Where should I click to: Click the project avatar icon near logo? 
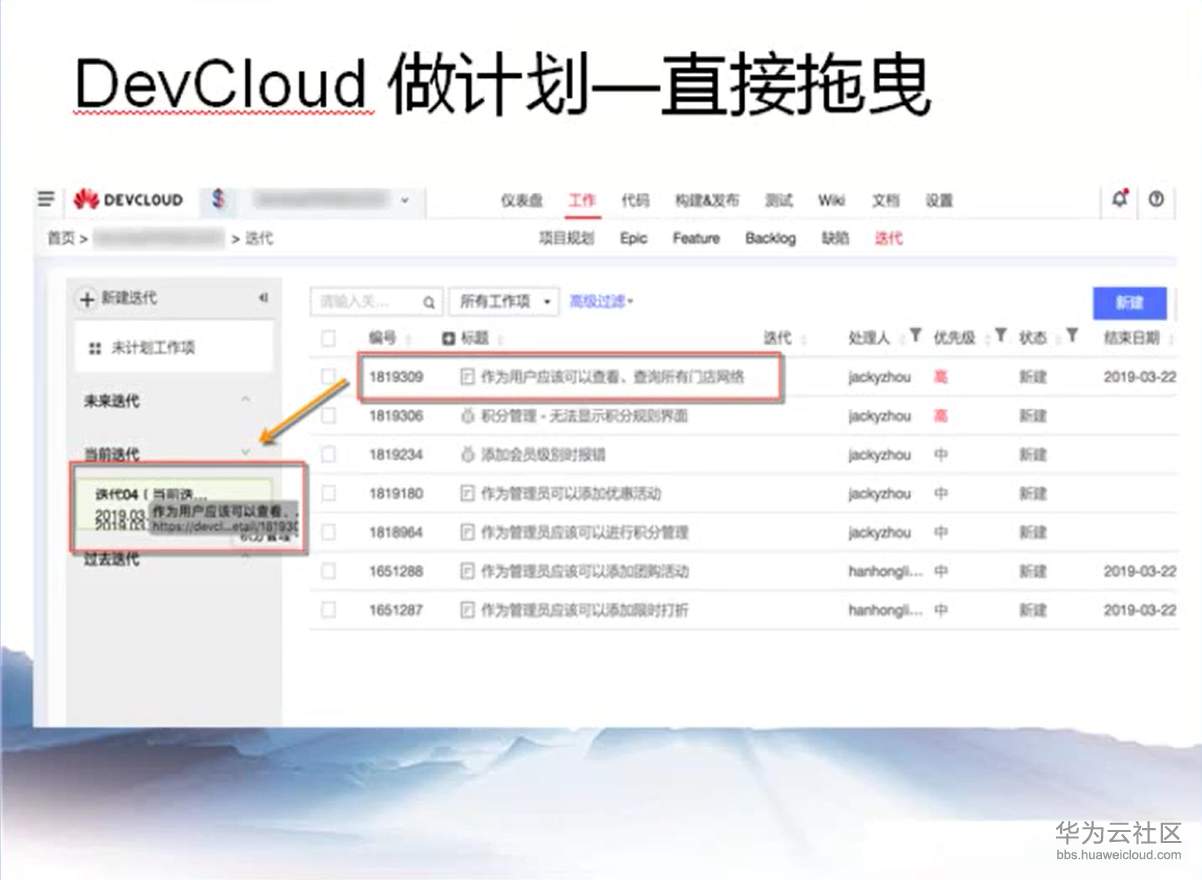(x=219, y=200)
